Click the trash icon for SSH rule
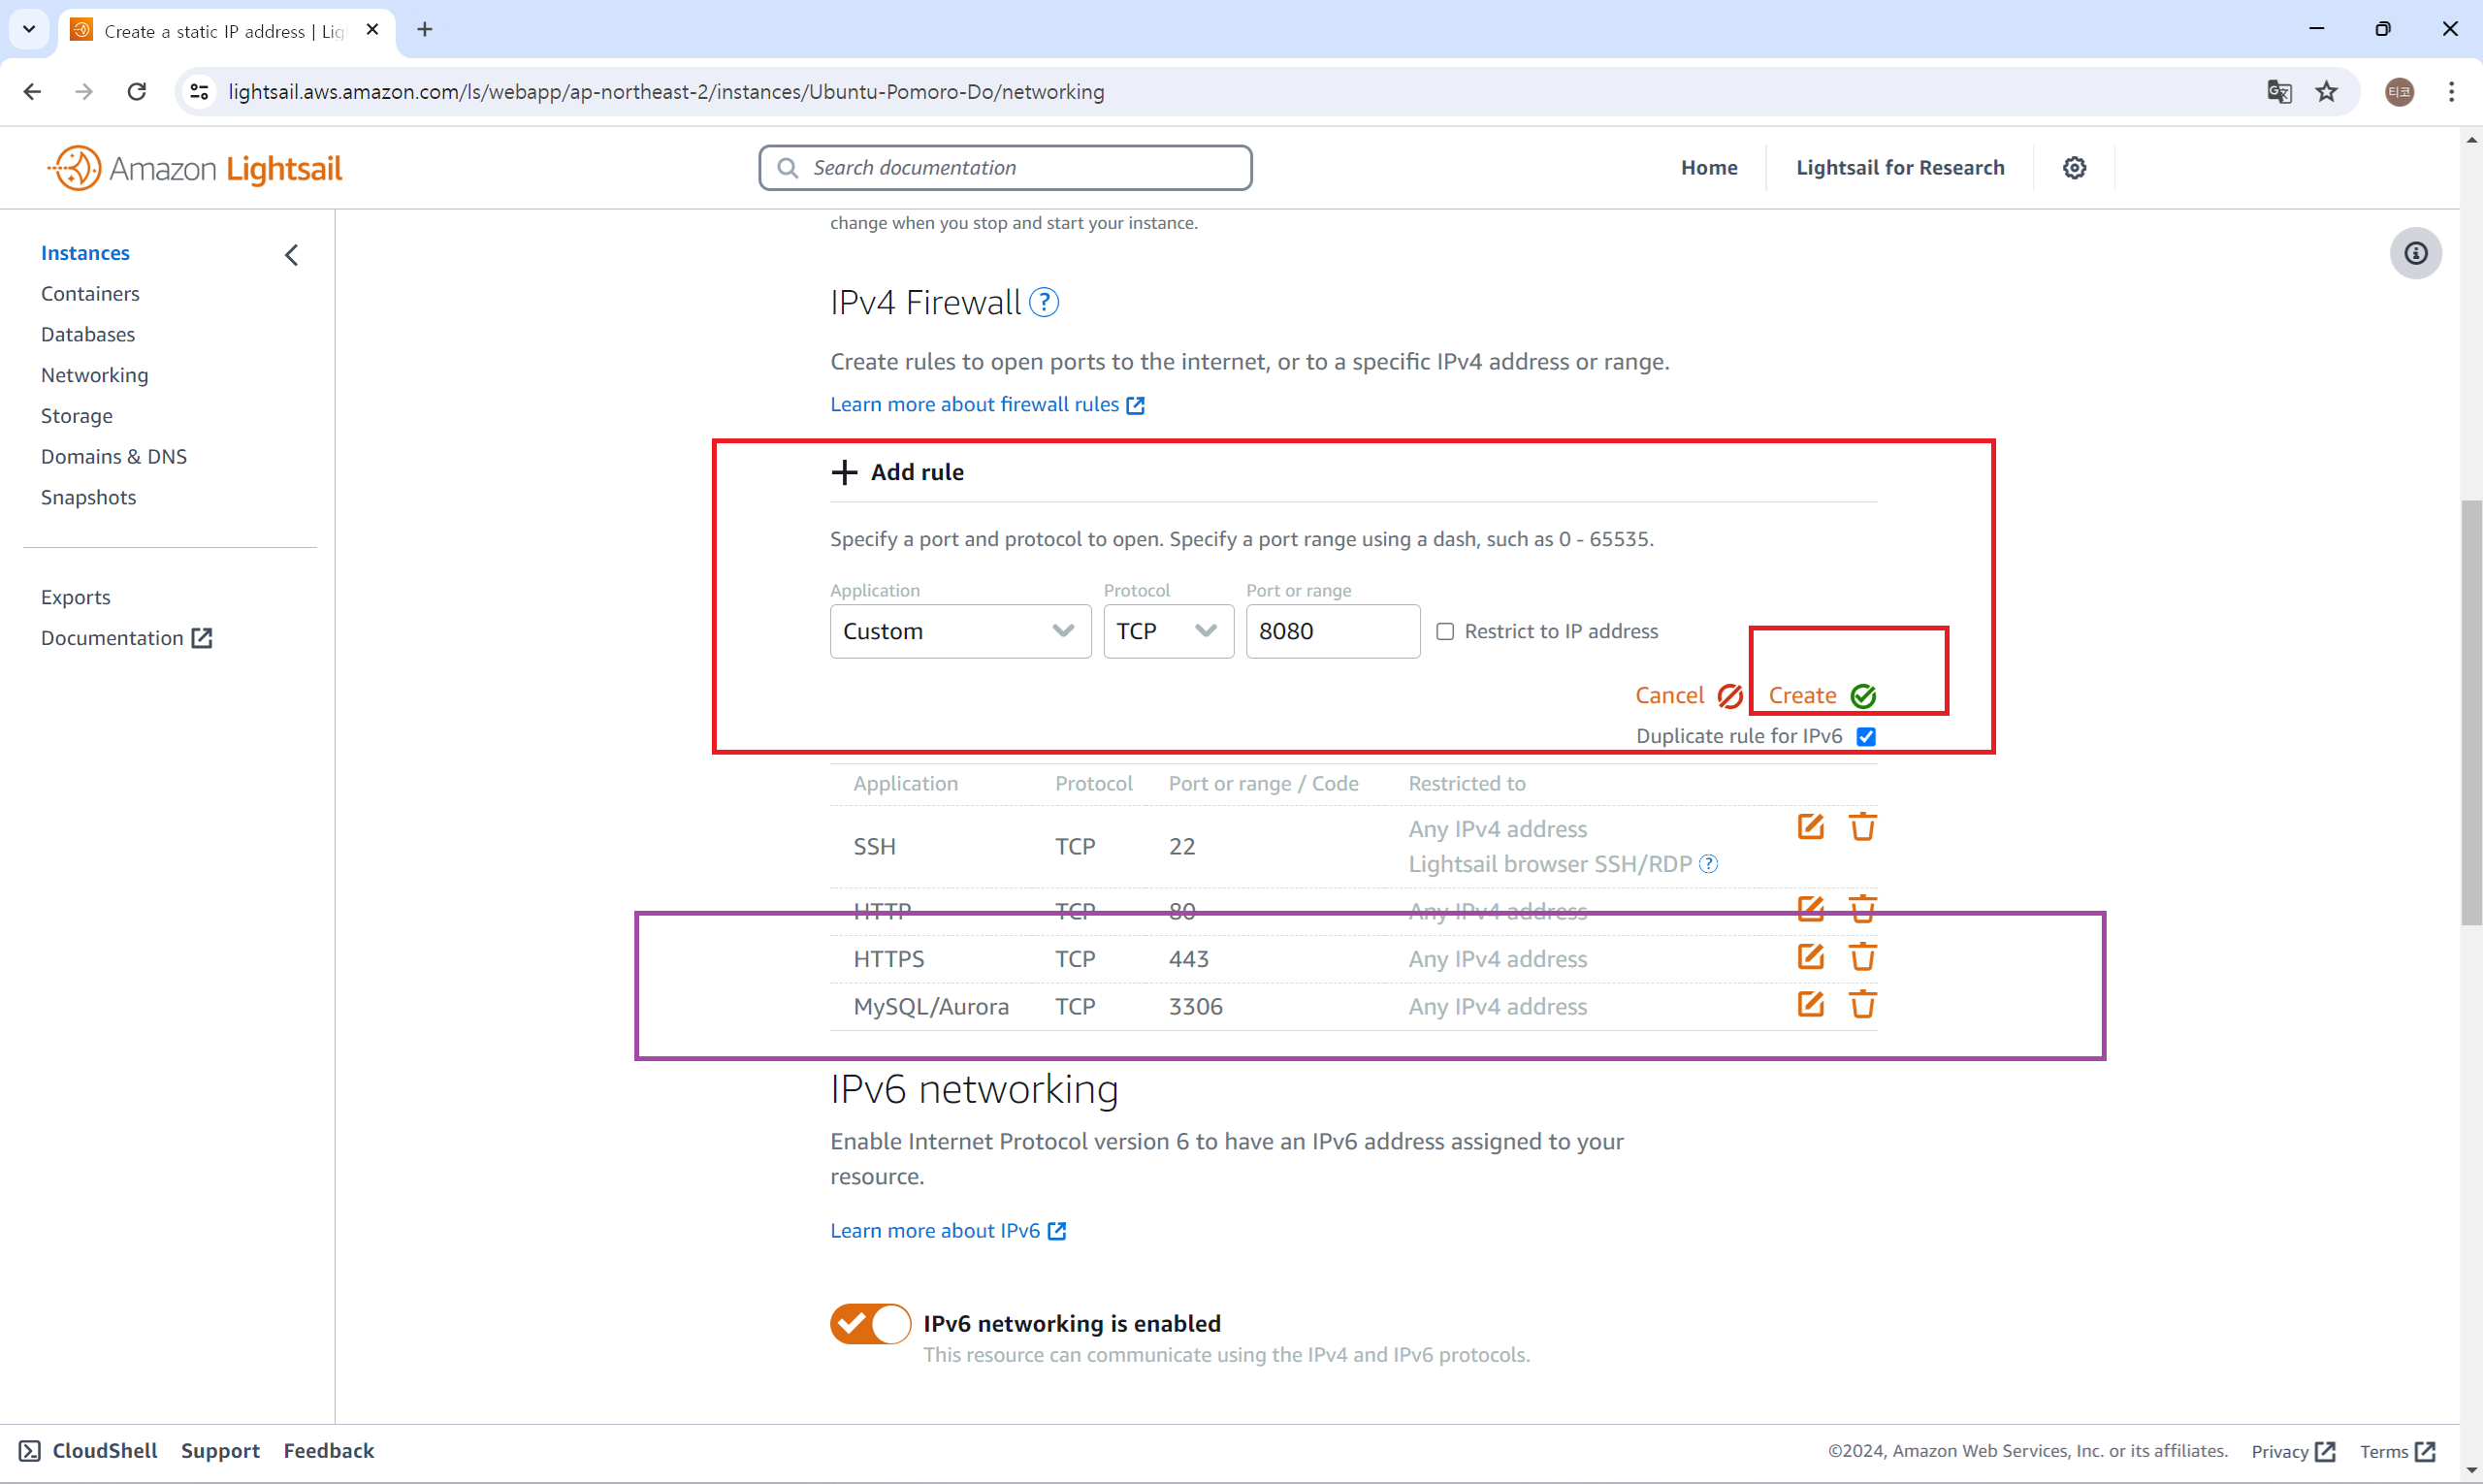The image size is (2483, 1484). tap(1862, 827)
